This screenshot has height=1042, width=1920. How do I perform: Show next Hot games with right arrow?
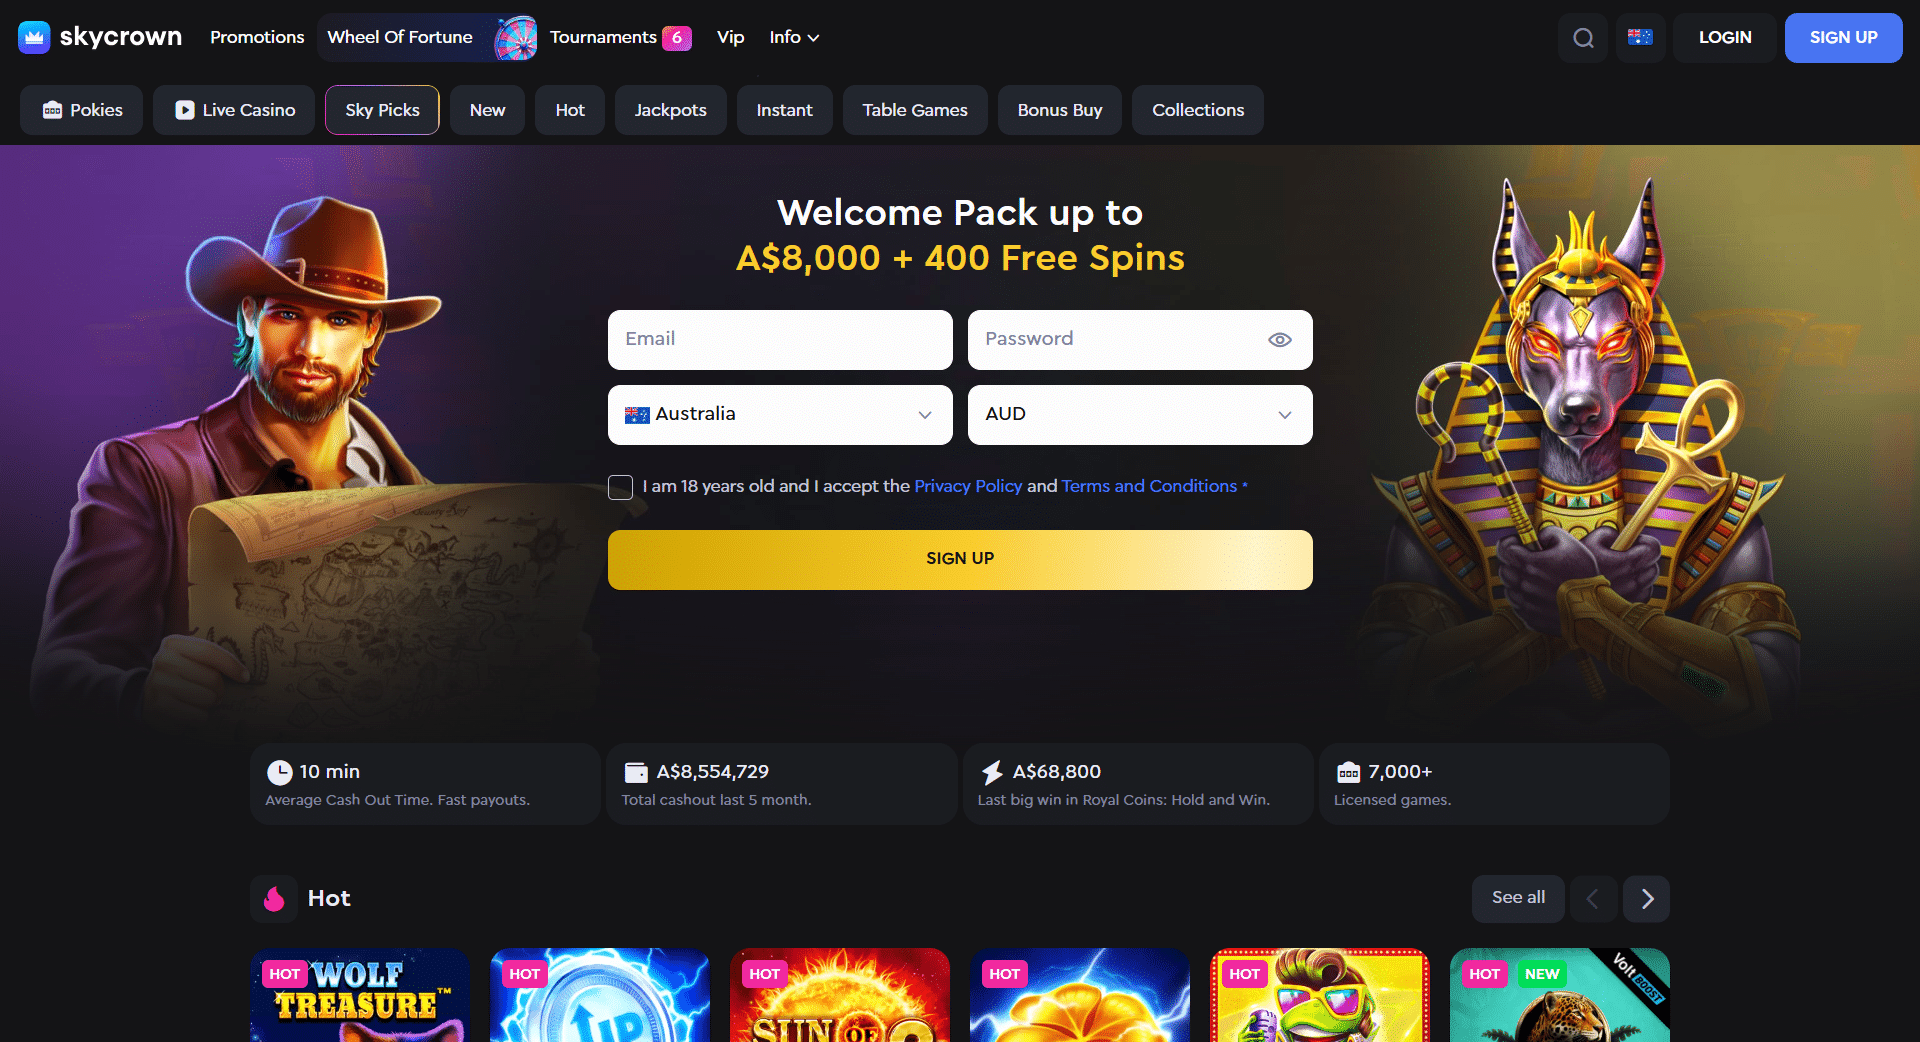[x=1646, y=899]
